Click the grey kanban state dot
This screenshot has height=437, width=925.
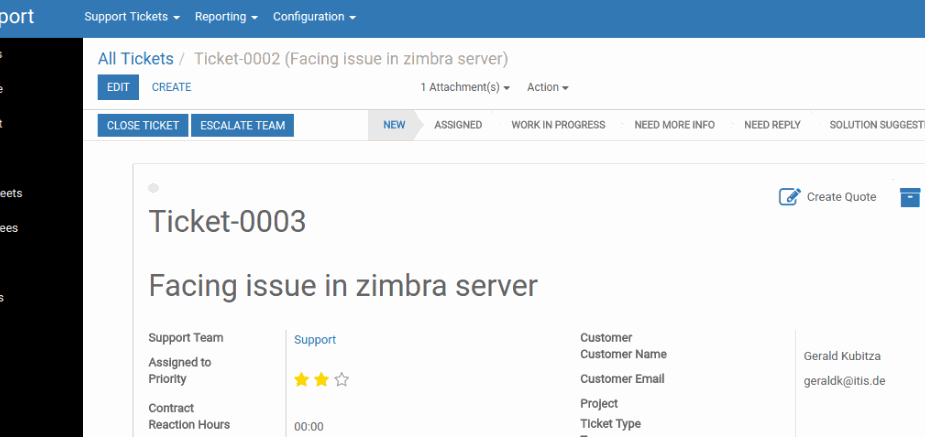click(153, 188)
